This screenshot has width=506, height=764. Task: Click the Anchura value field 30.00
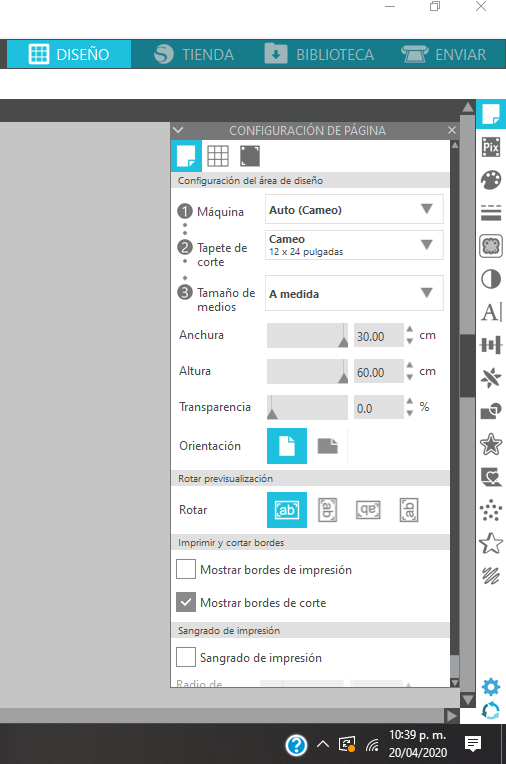(x=379, y=336)
